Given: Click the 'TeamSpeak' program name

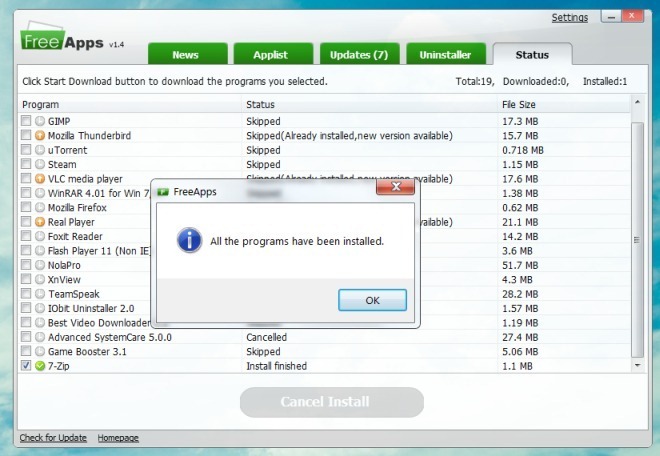Looking at the screenshot, I should [x=74, y=294].
